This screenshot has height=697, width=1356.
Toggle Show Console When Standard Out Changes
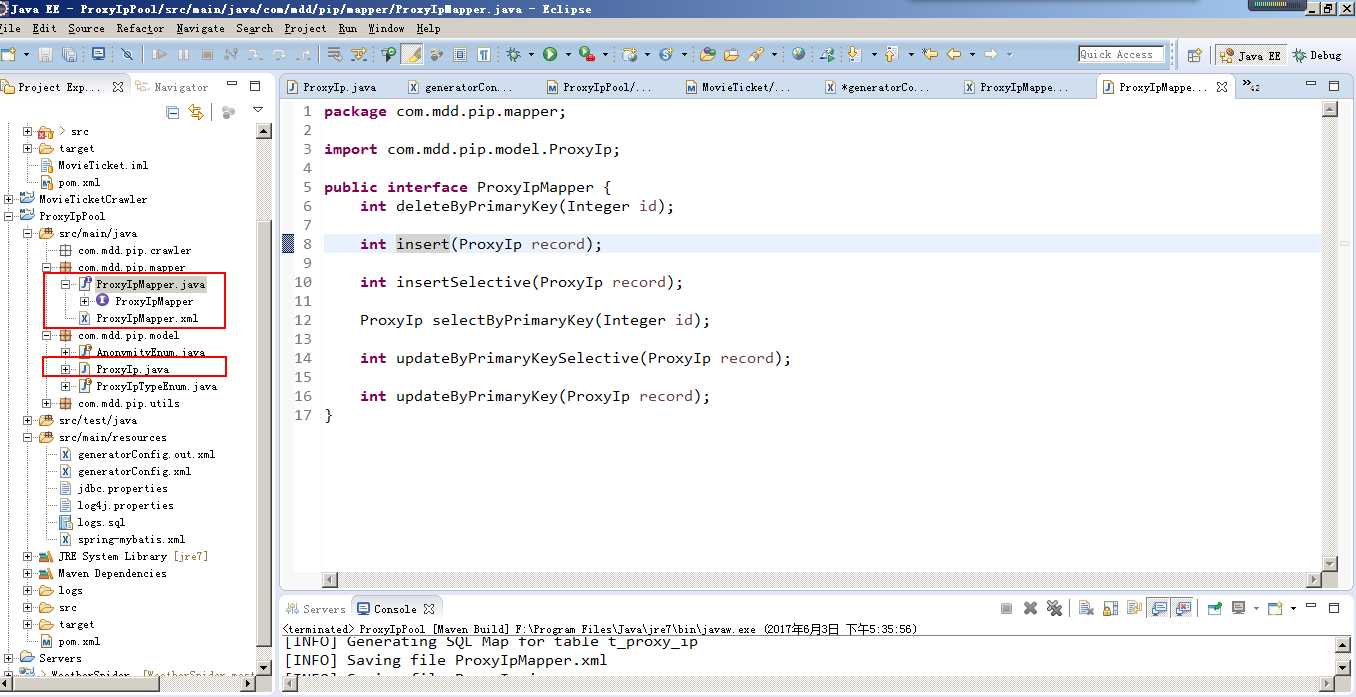[x=1157, y=608]
